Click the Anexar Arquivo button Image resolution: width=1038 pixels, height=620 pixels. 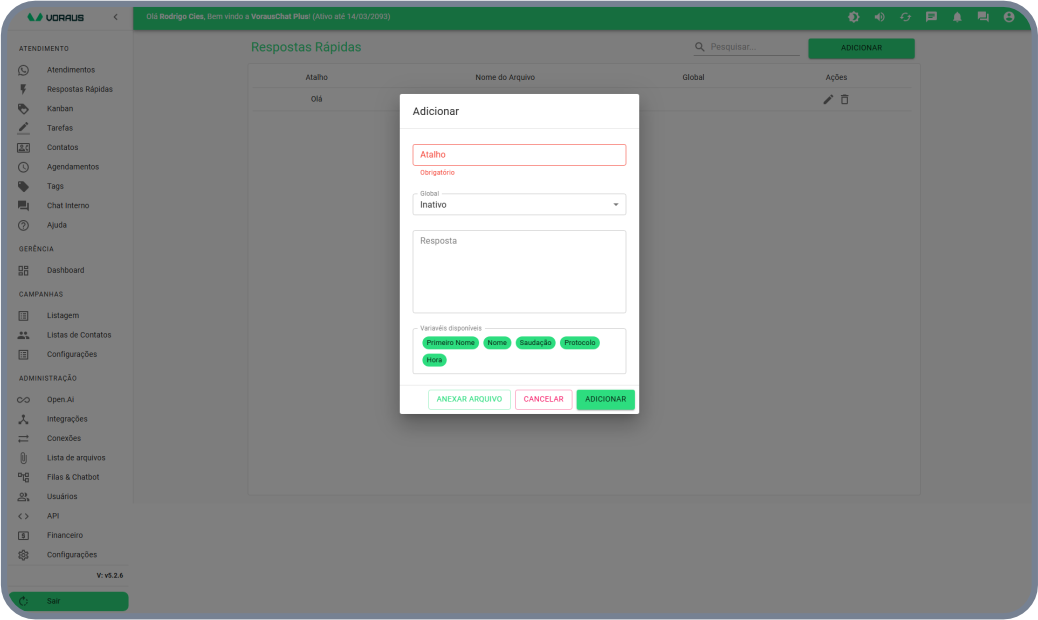pyautogui.click(x=469, y=399)
